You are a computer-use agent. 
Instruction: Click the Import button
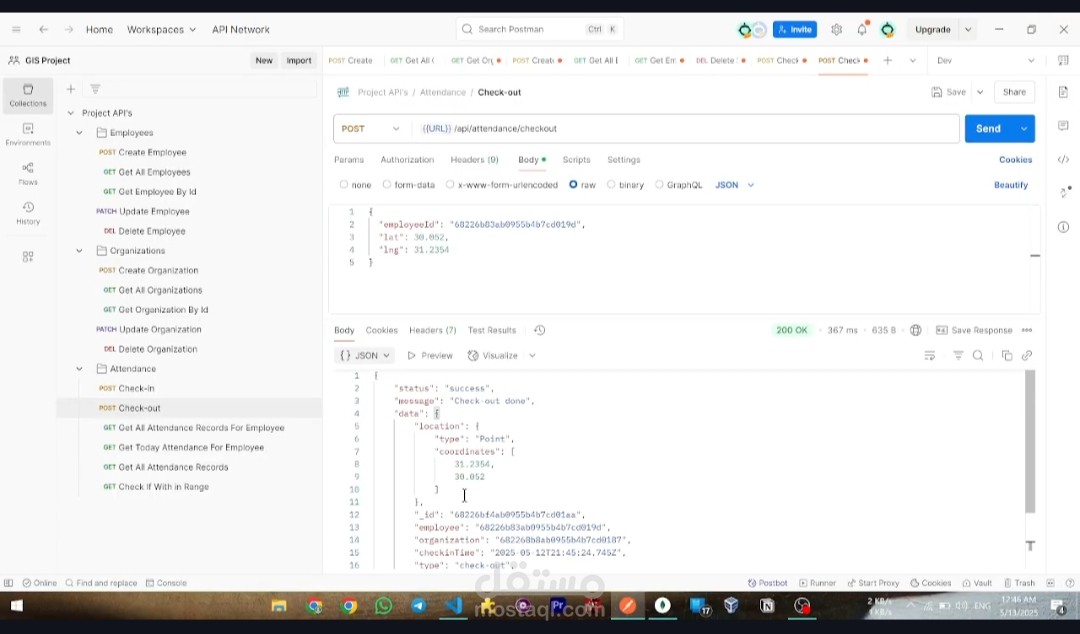click(299, 61)
